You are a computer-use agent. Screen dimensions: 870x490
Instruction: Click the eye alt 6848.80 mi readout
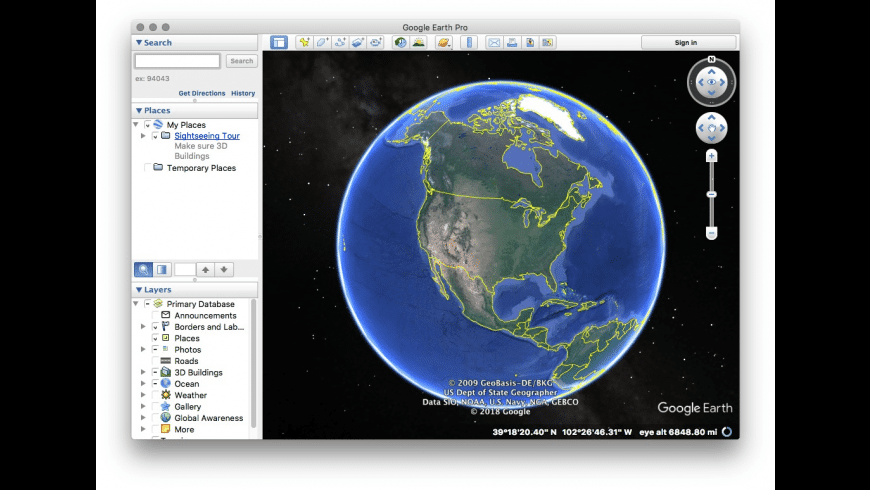(678, 432)
